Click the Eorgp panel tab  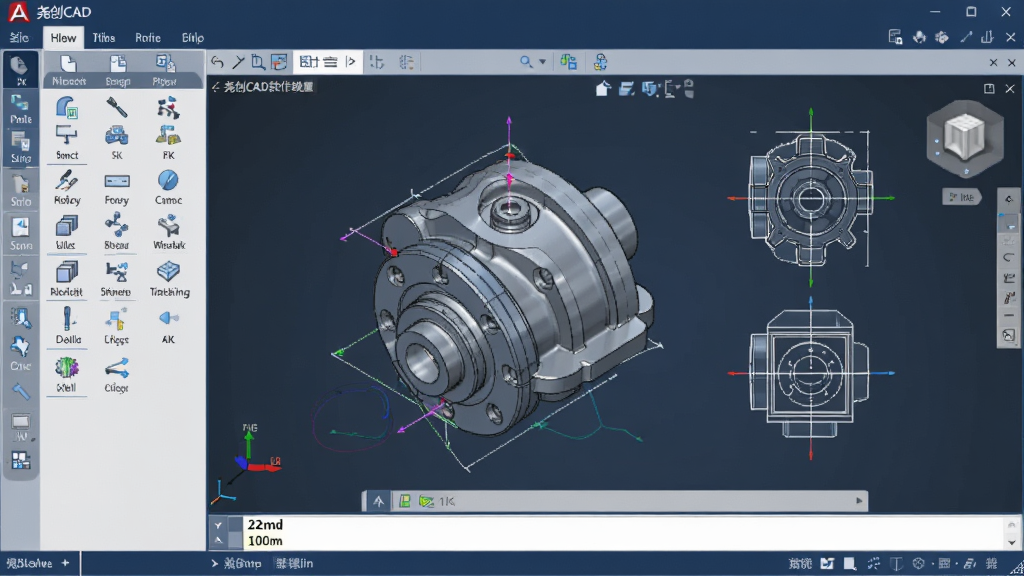pyautogui.click(x=118, y=71)
